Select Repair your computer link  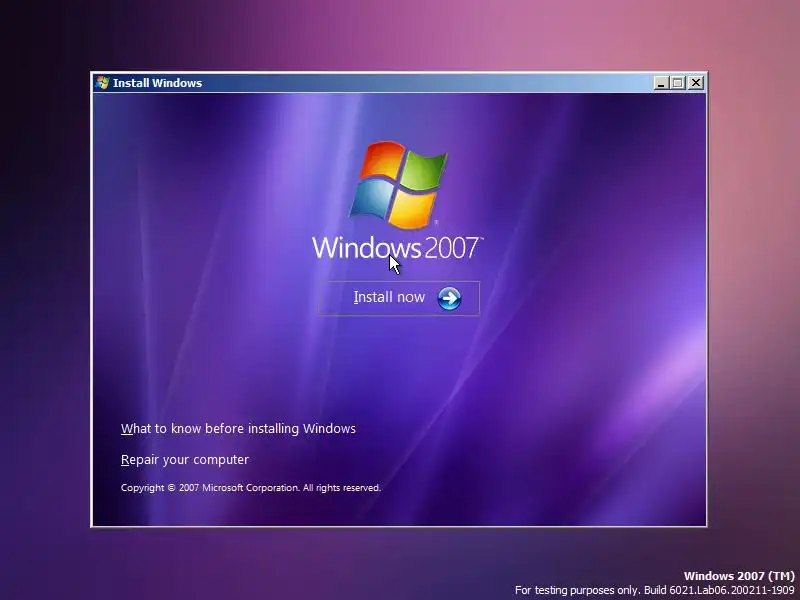185,460
